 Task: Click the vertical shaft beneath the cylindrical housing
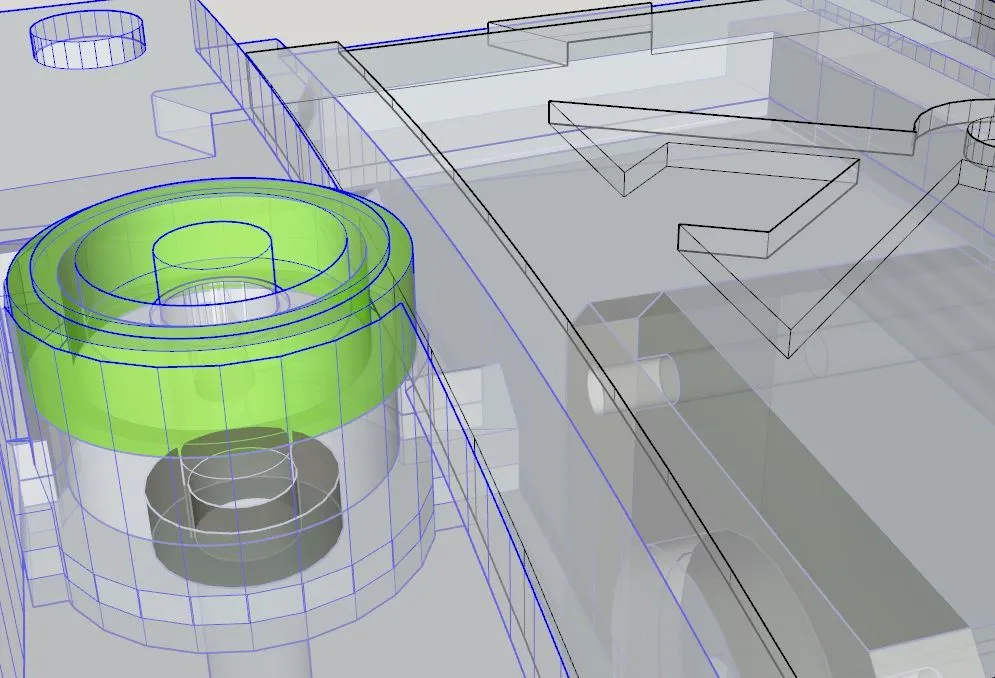(x=260, y=657)
